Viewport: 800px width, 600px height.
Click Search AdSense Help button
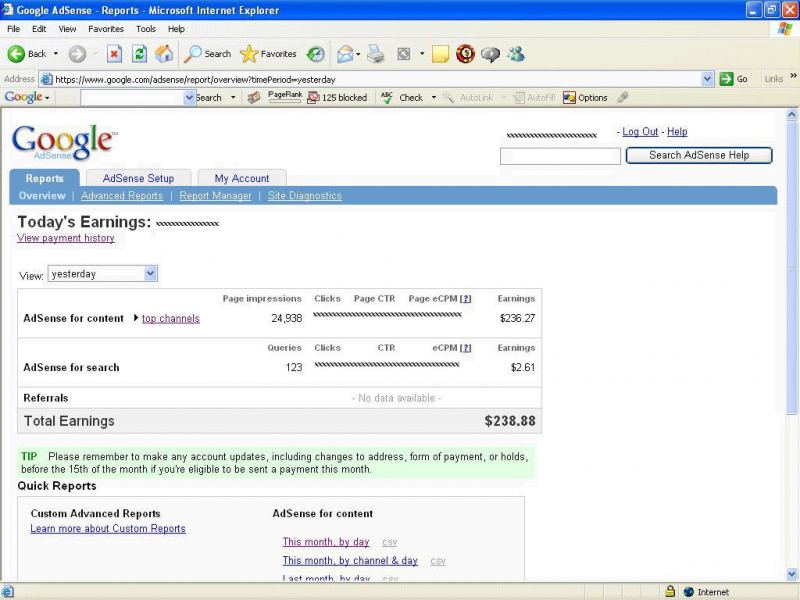[699, 155]
